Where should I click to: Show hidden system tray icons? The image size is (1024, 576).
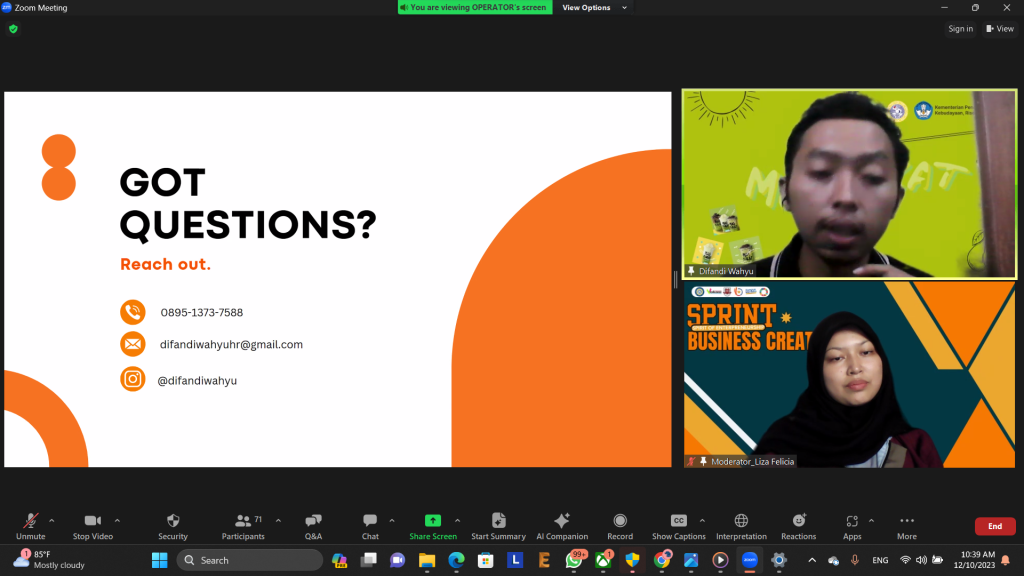[812, 560]
